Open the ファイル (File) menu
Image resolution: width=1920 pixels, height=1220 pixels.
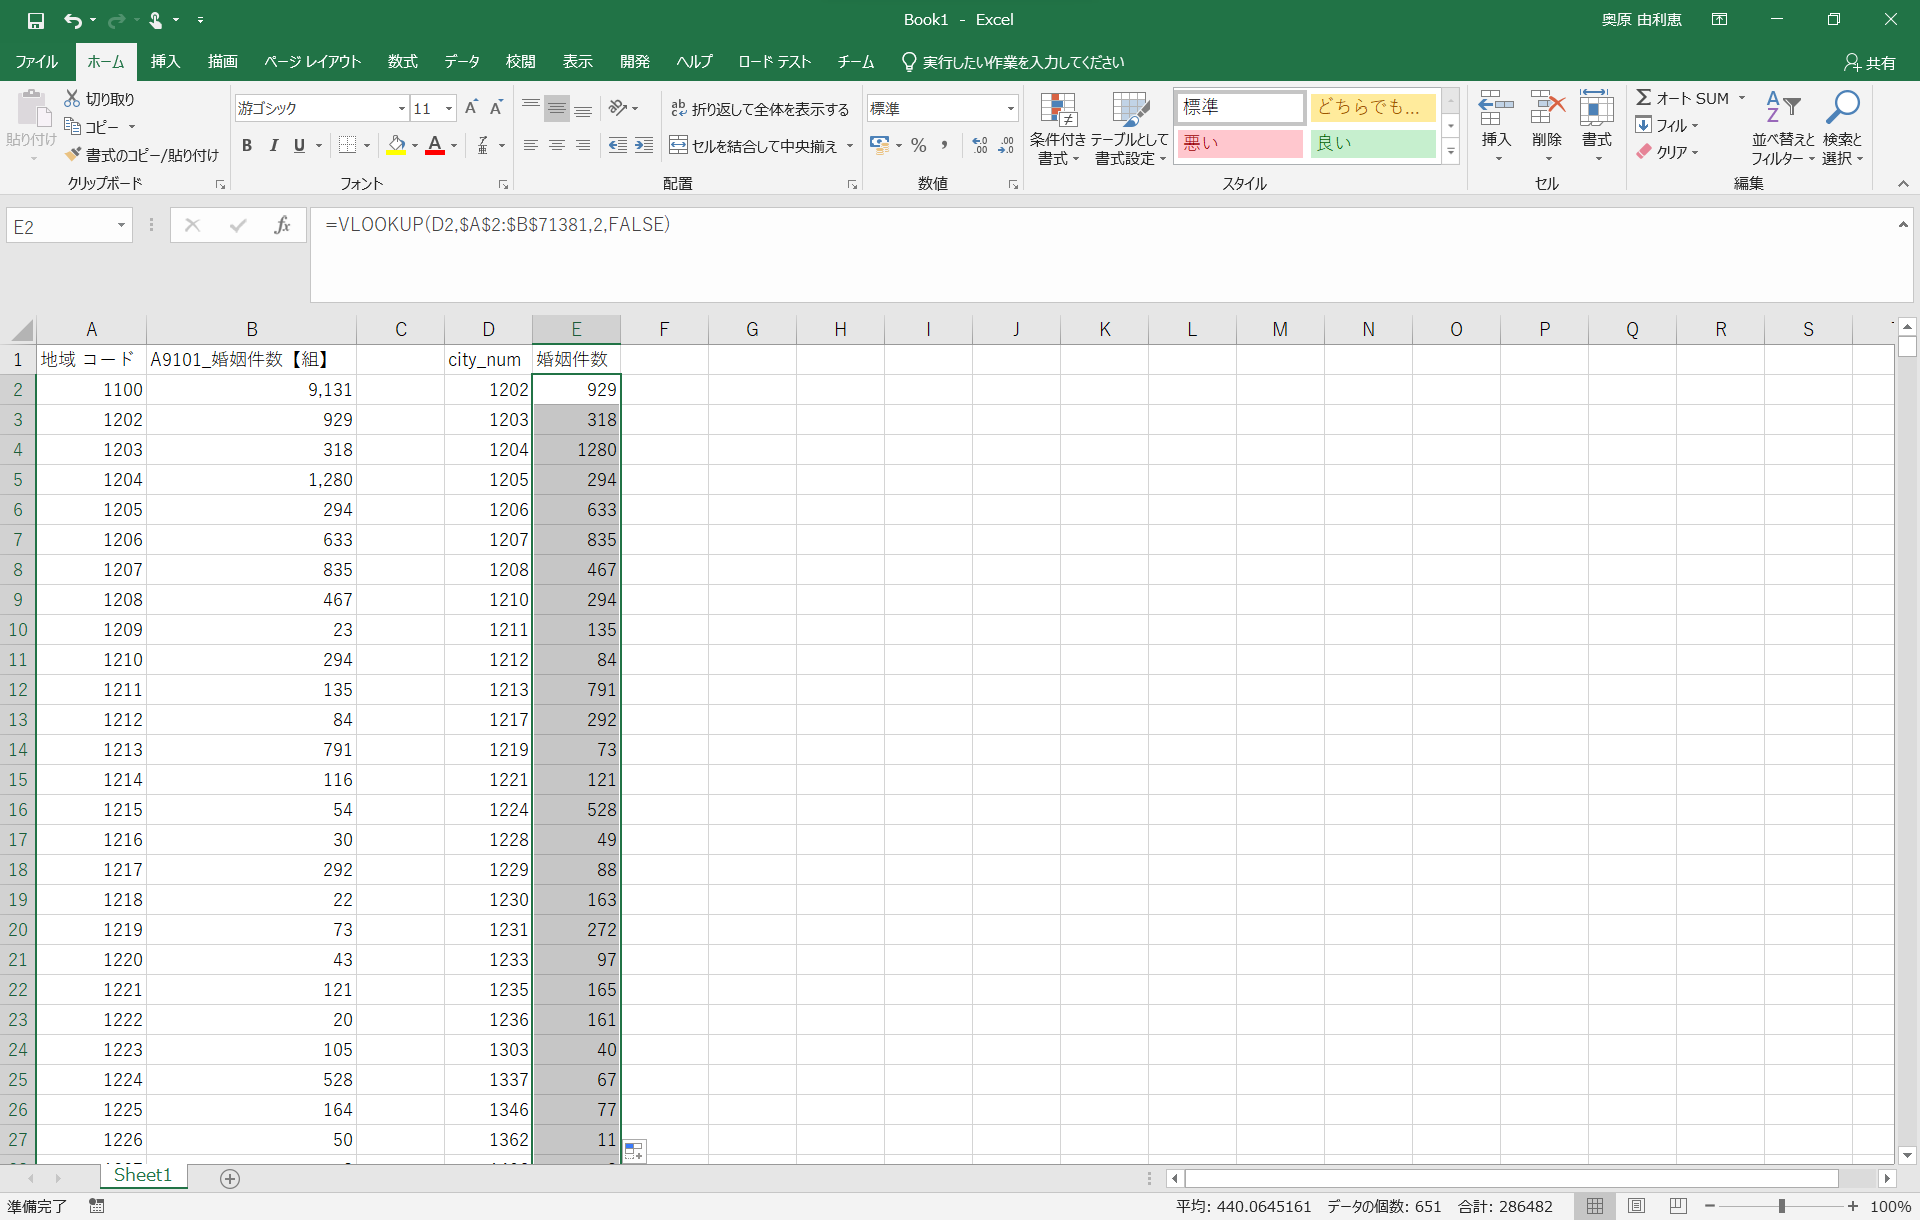tap(37, 62)
